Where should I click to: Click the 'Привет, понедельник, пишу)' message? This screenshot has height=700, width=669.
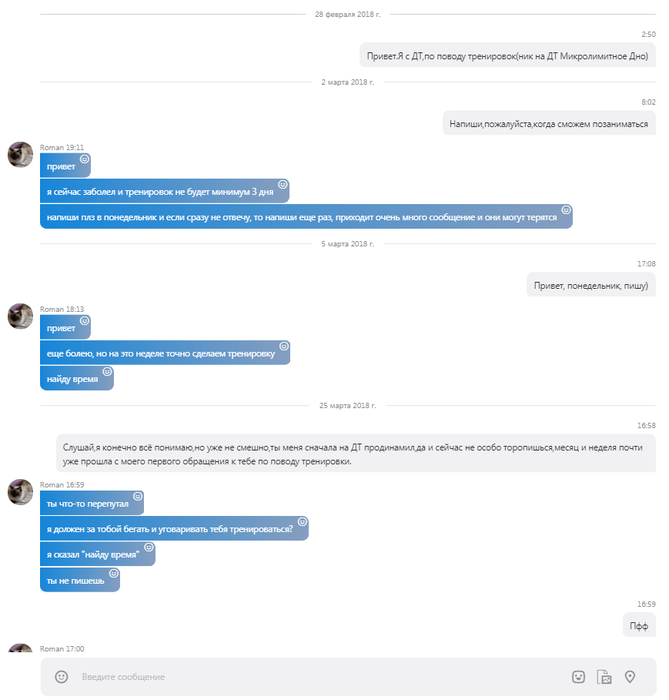pos(591,285)
